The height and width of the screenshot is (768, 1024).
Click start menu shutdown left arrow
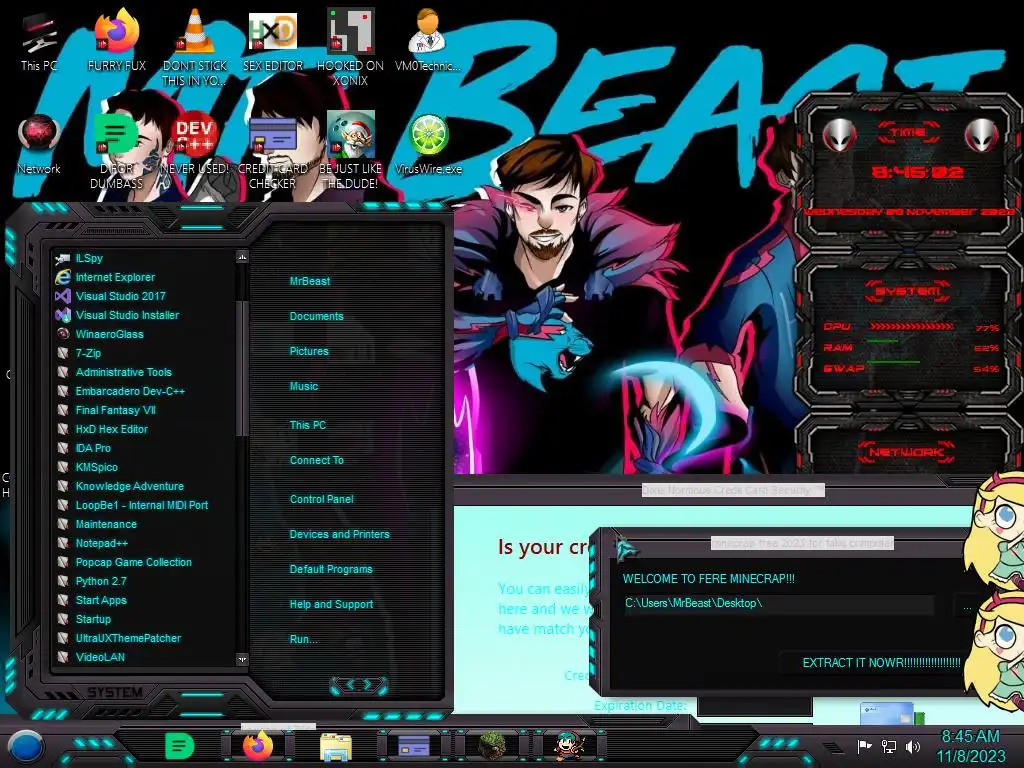pyautogui.click(x=350, y=684)
